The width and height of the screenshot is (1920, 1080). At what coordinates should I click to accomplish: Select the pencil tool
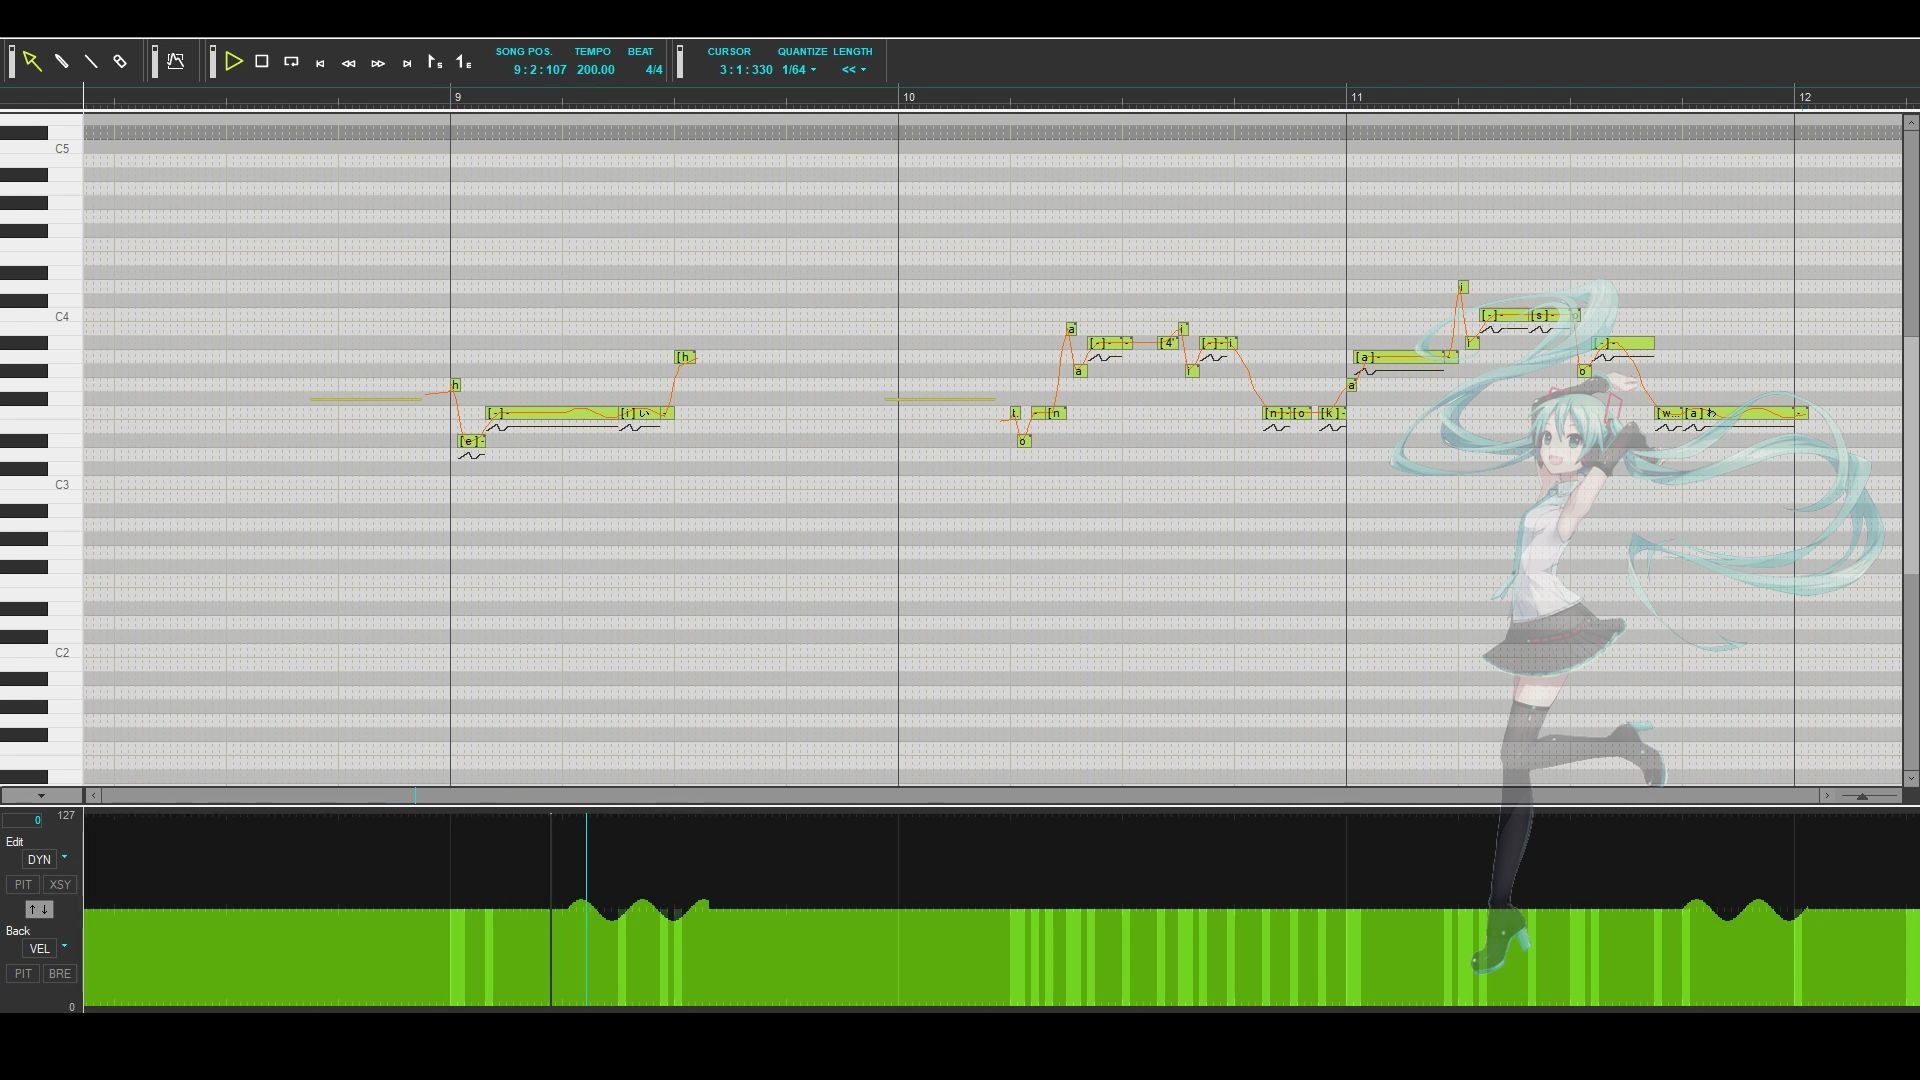[x=61, y=62]
